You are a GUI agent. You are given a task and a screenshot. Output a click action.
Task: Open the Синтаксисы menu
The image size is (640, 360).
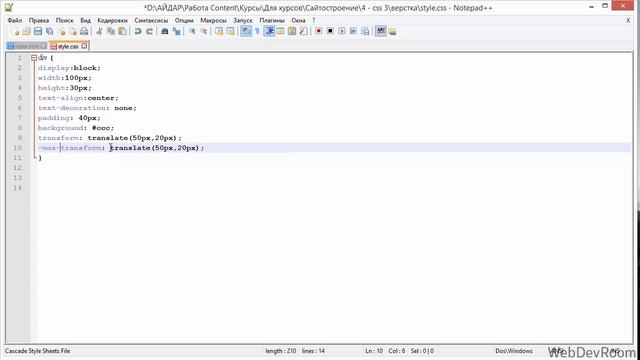[x=151, y=20]
